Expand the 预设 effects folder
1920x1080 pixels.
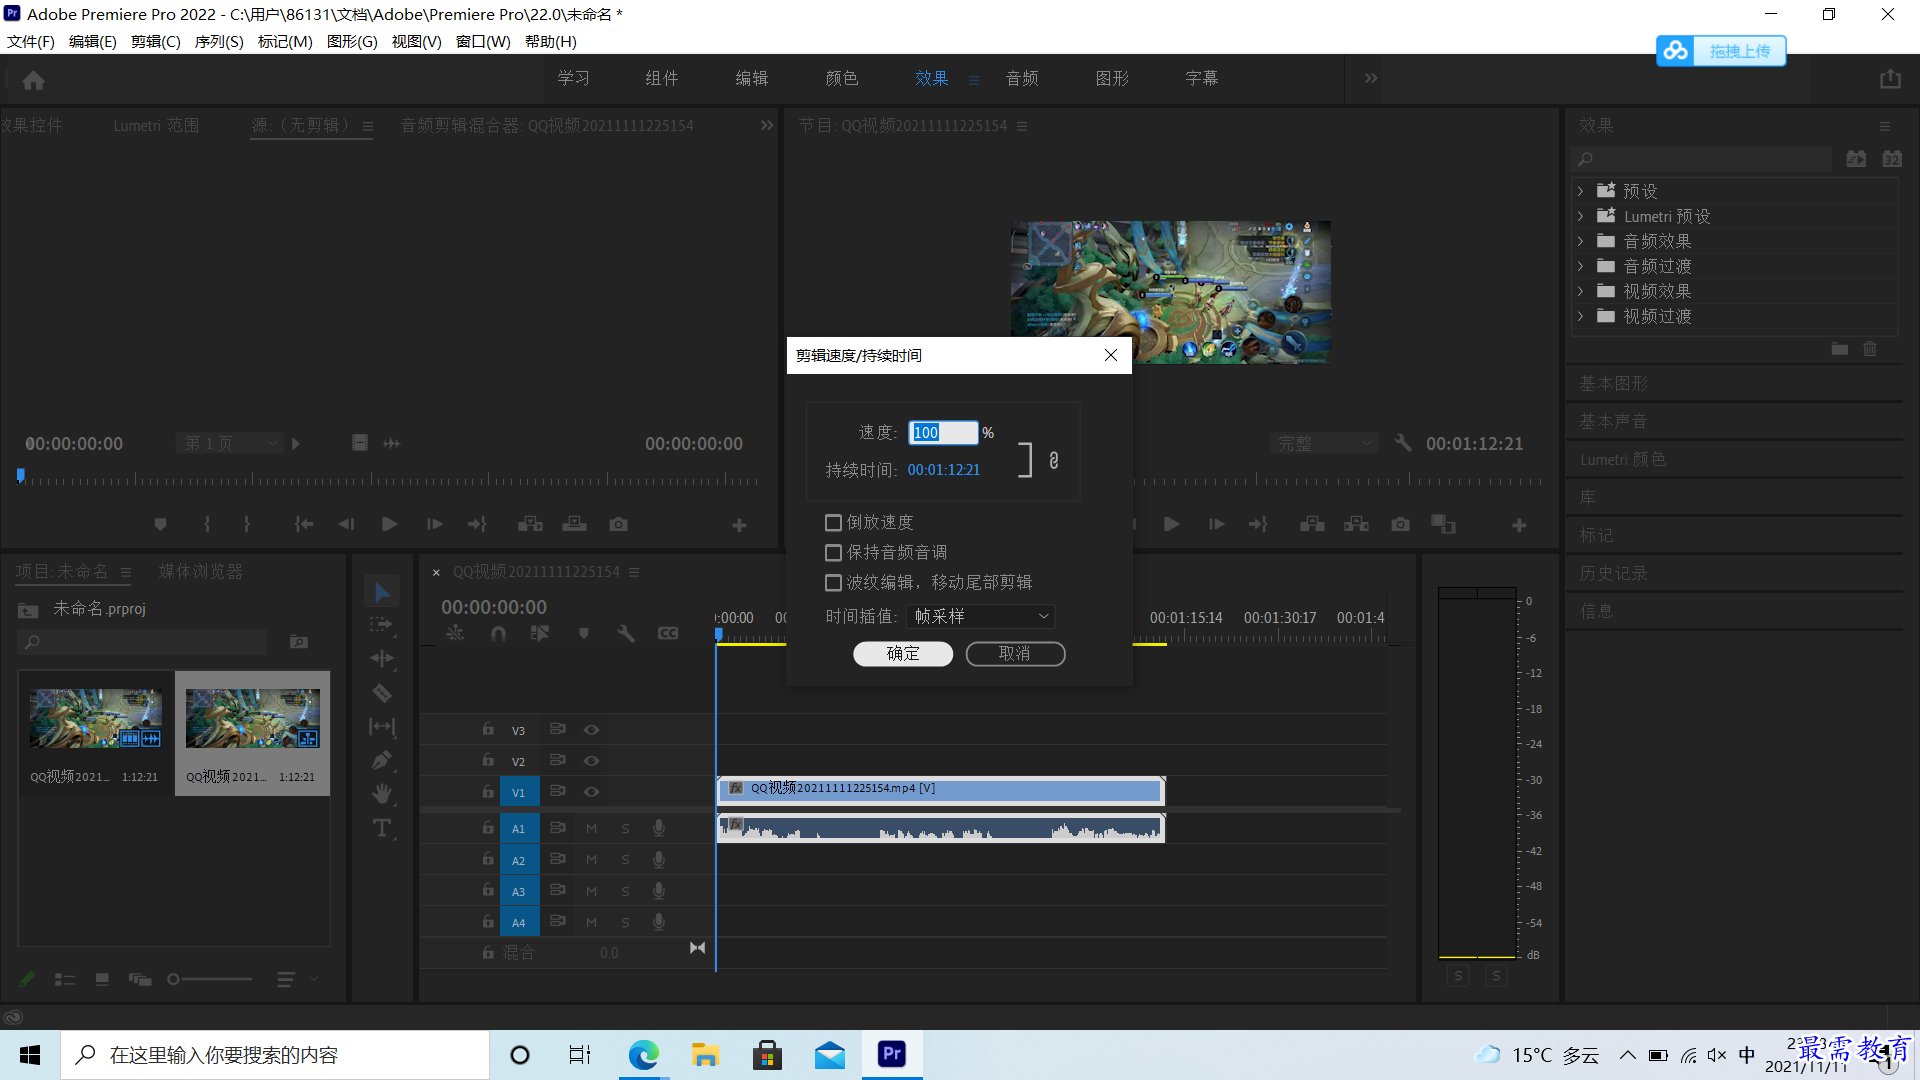point(1580,191)
